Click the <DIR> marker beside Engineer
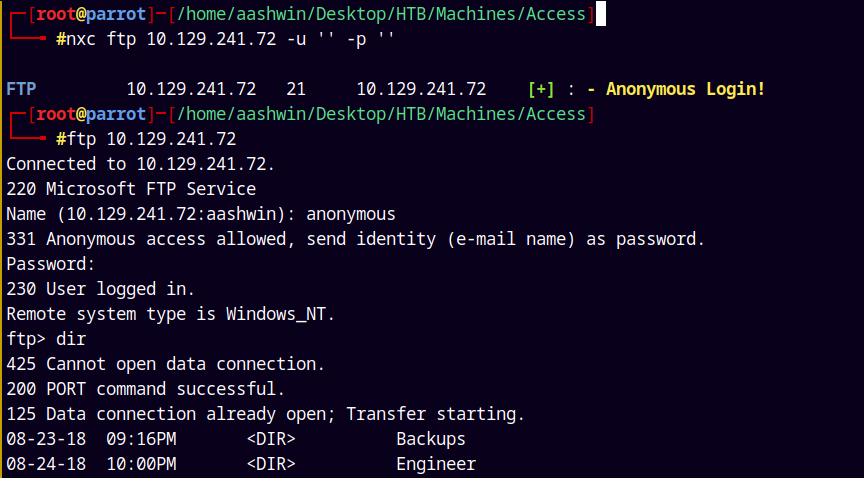The height and width of the screenshot is (478, 864). pyautogui.click(x=270, y=464)
